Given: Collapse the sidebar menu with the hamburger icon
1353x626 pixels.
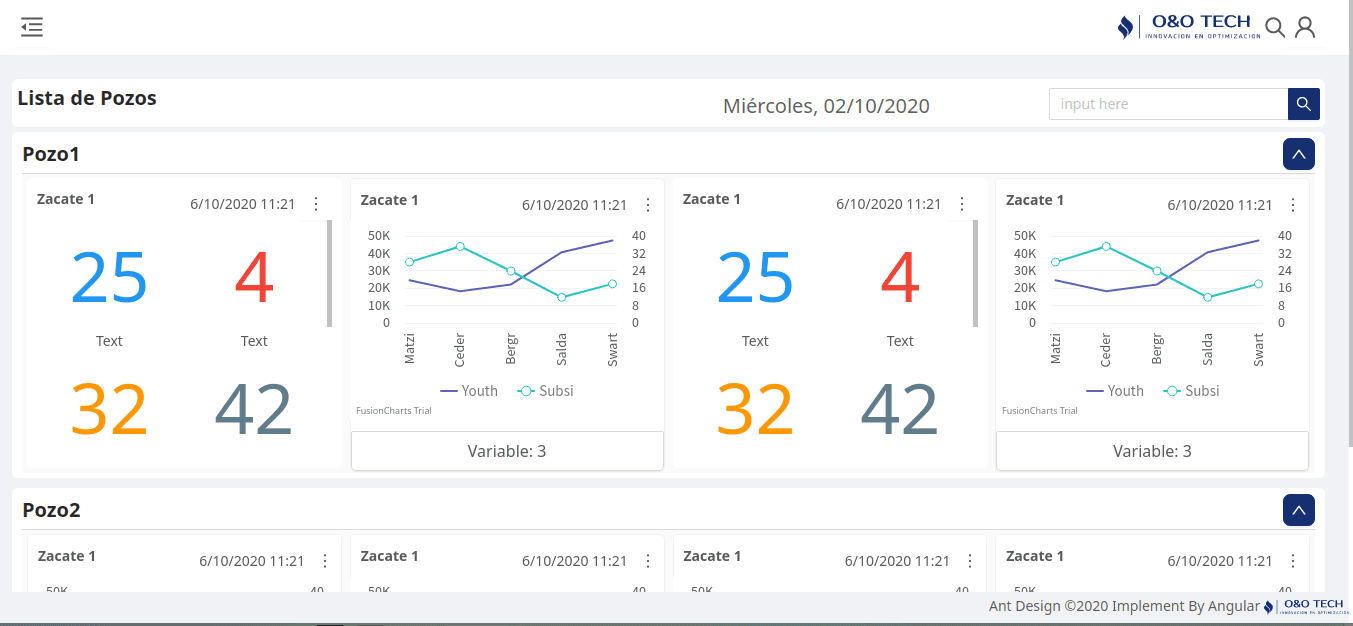Looking at the screenshot, I should coord(32,28).
